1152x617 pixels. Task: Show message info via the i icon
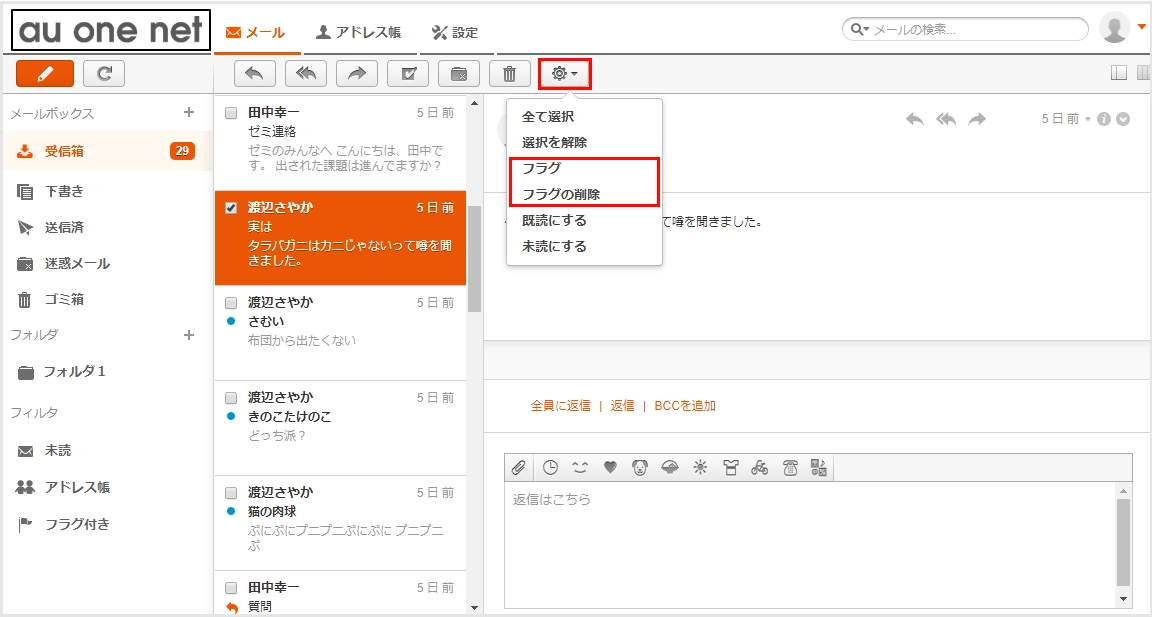pos(1104,119)
